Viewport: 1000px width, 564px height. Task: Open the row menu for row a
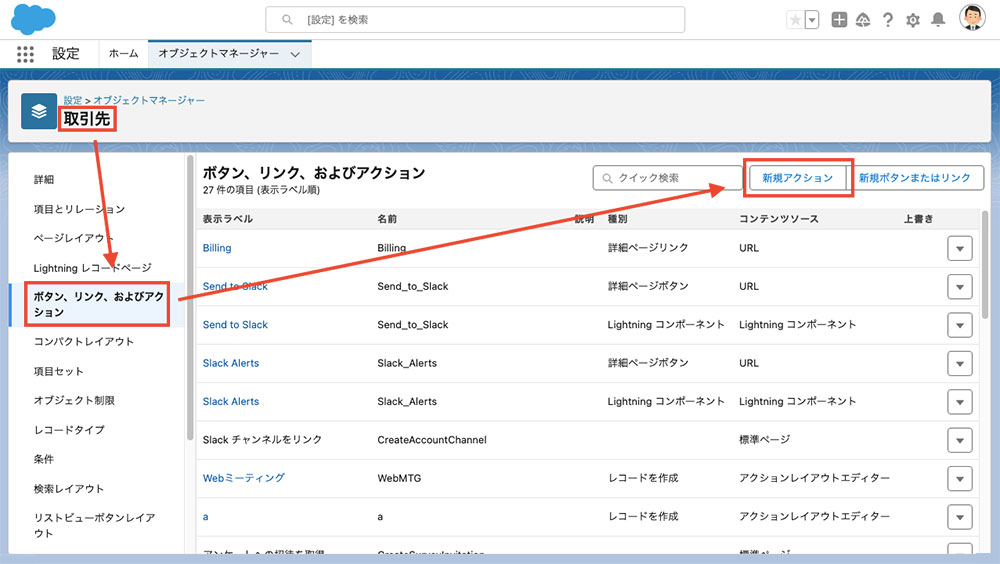pyautogui.click(x=960, y=517)
